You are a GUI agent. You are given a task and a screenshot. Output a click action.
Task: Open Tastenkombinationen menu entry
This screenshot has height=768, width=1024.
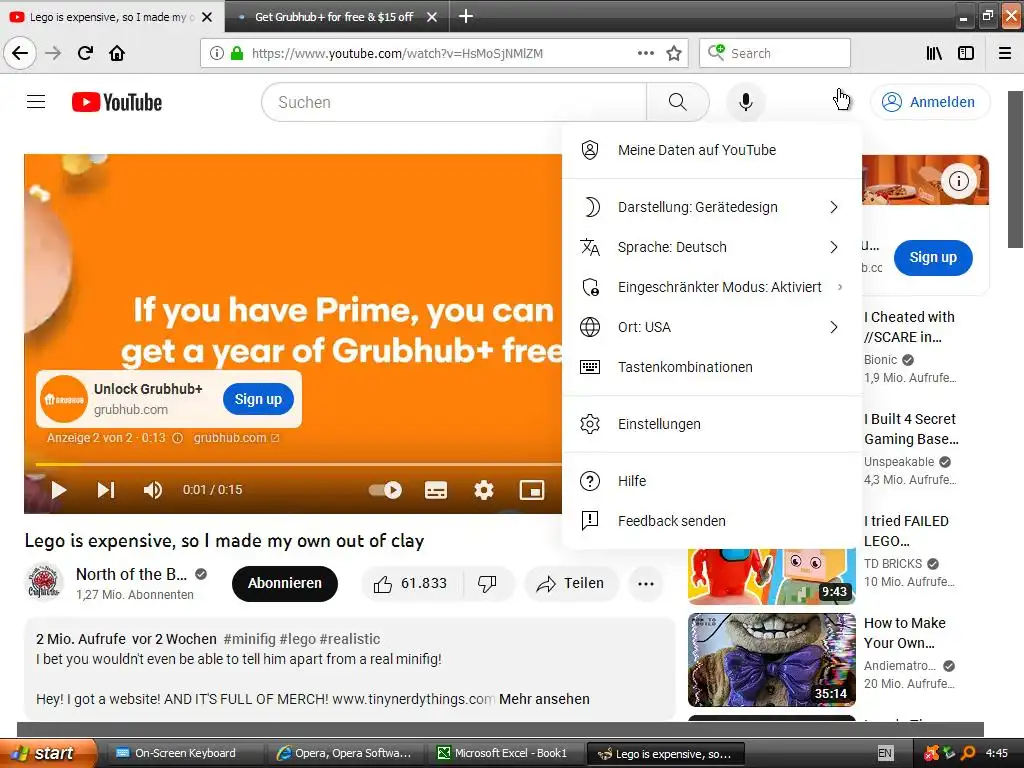pyautogui.click(x=712, y=367)
